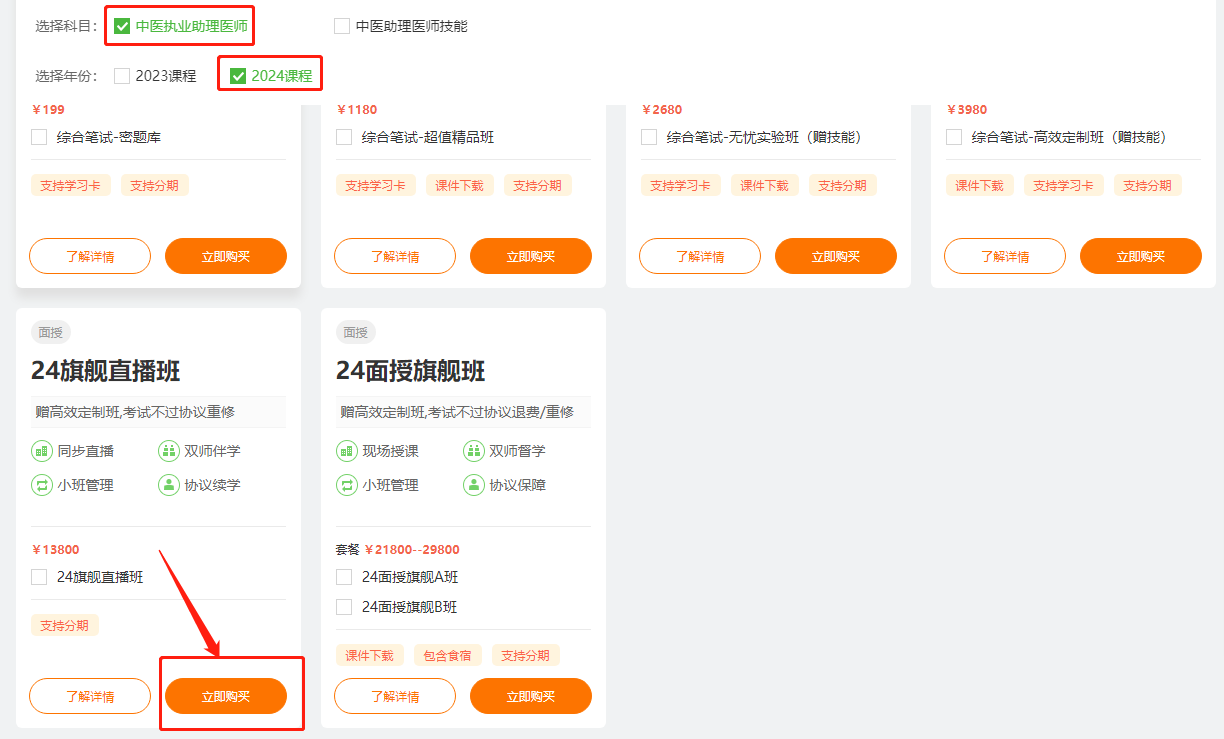Click 现场授课 icon in 24面授旗舰班 card
This screenshot has width=1224, height=739.
pyautogui.click(x=346, y=451)
